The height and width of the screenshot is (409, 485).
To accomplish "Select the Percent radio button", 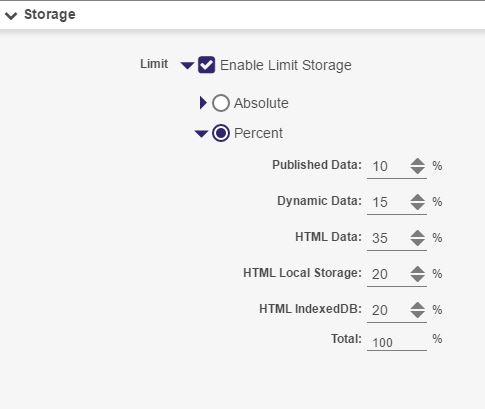I will click(x=221, y=133).
